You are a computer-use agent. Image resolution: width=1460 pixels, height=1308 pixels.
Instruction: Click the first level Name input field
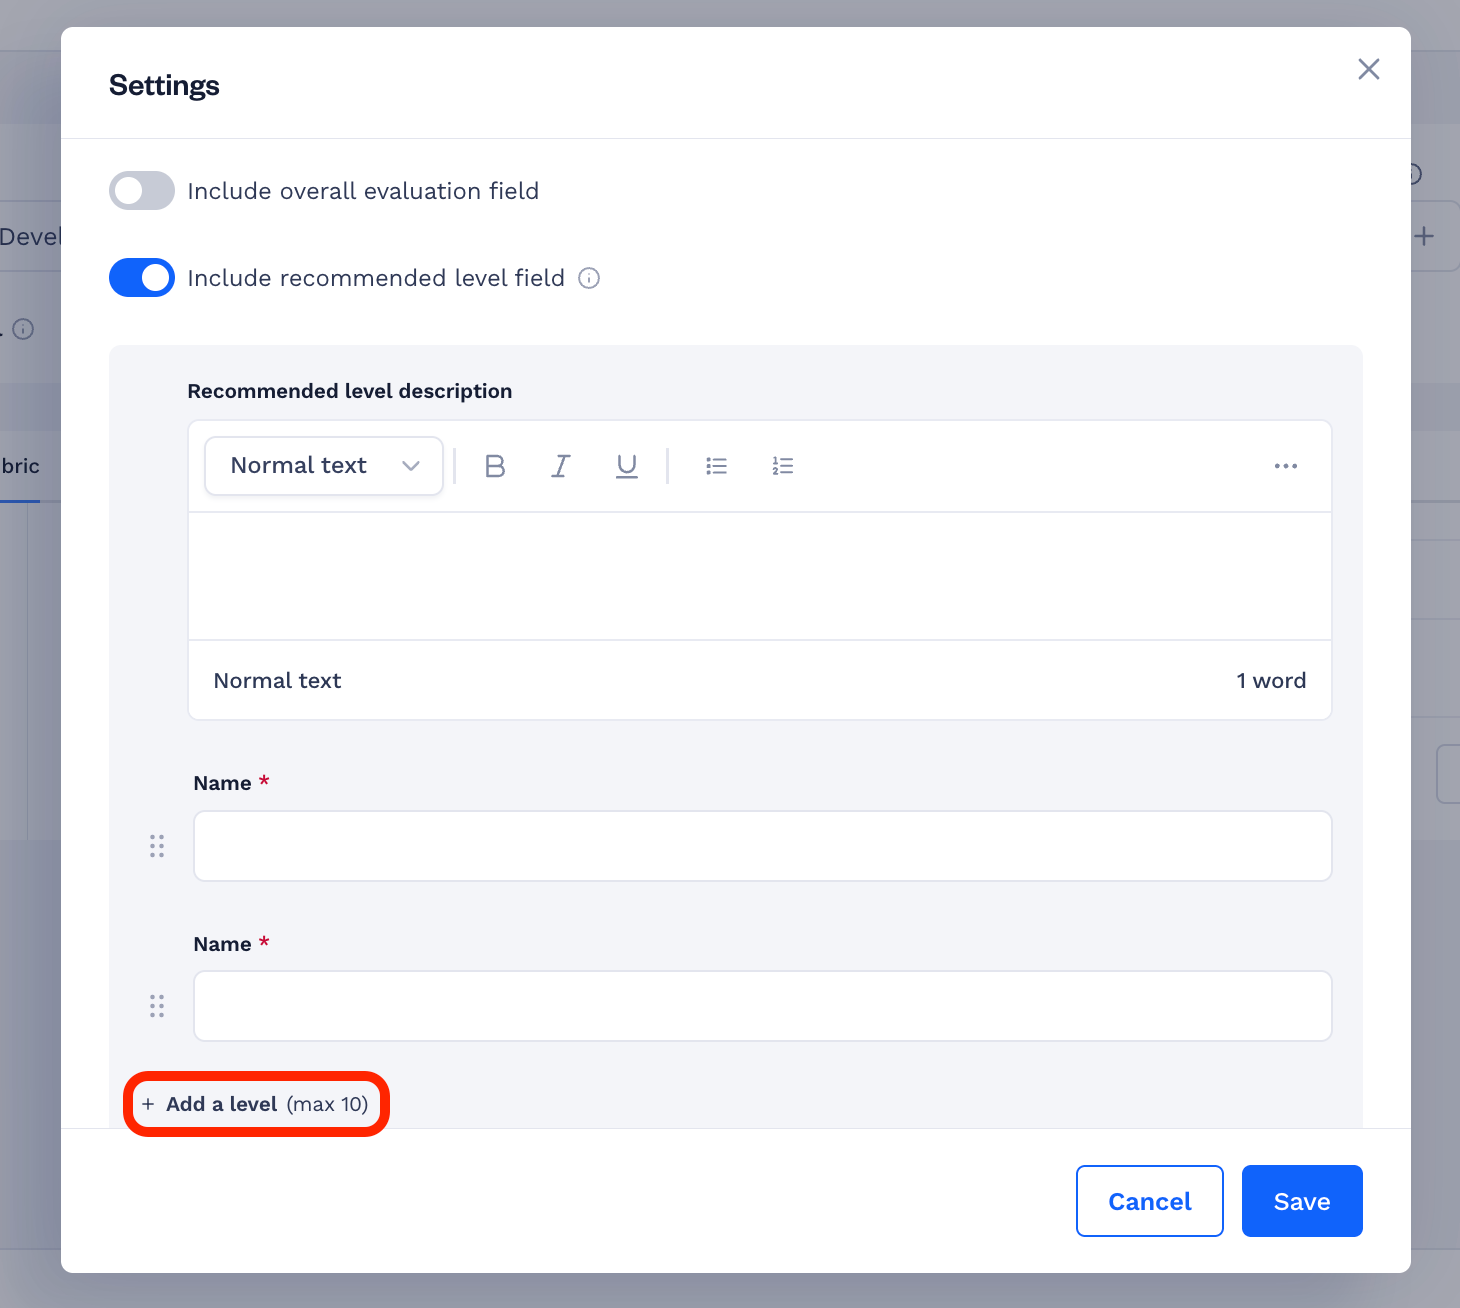coord(763,846)
